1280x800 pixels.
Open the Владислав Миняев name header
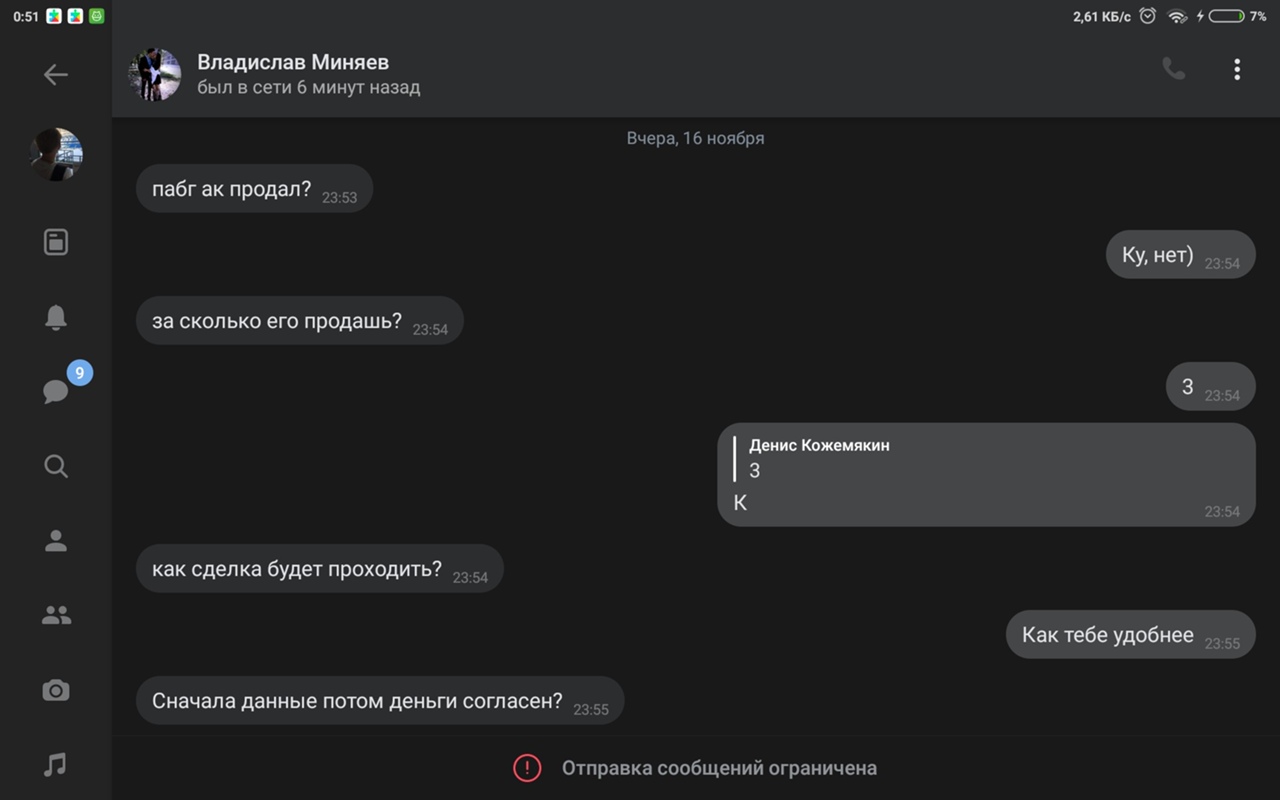click(293, 63)
